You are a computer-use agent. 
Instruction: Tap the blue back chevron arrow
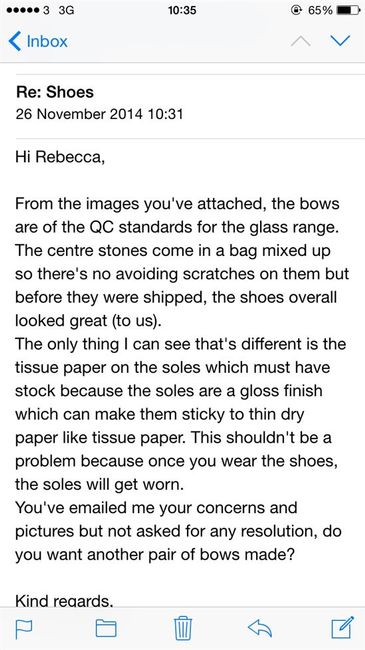pyautogui.click(x=15, y=41)
